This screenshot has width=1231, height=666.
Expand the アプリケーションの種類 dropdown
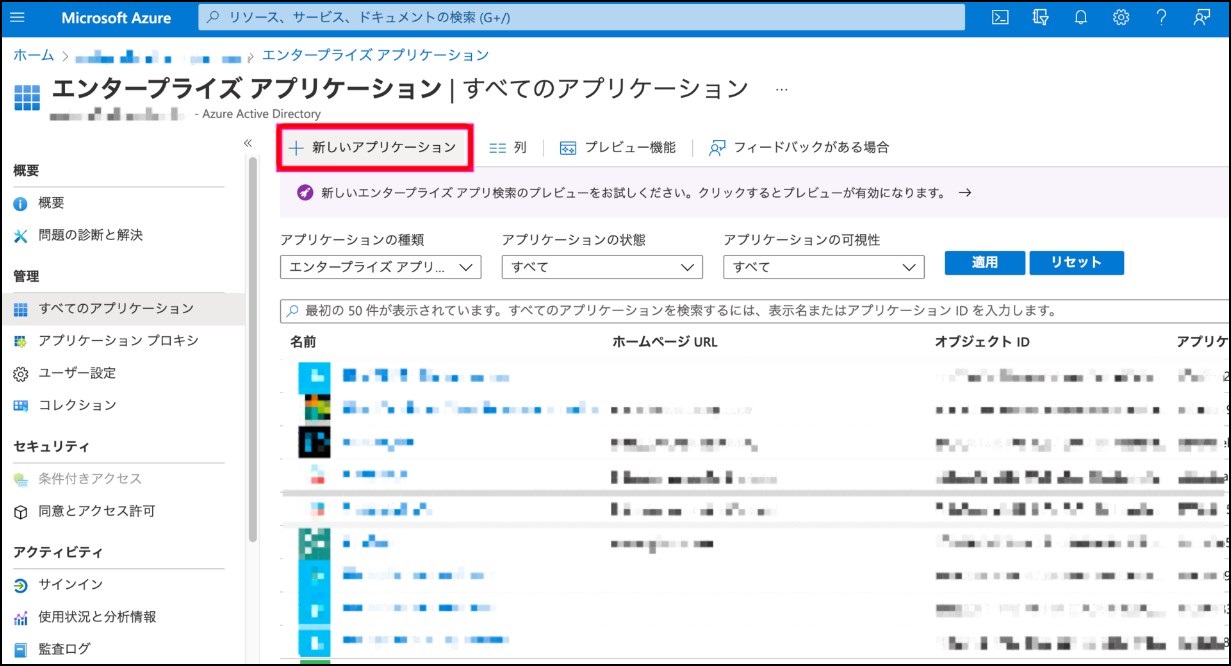click(x=381, y=267)
